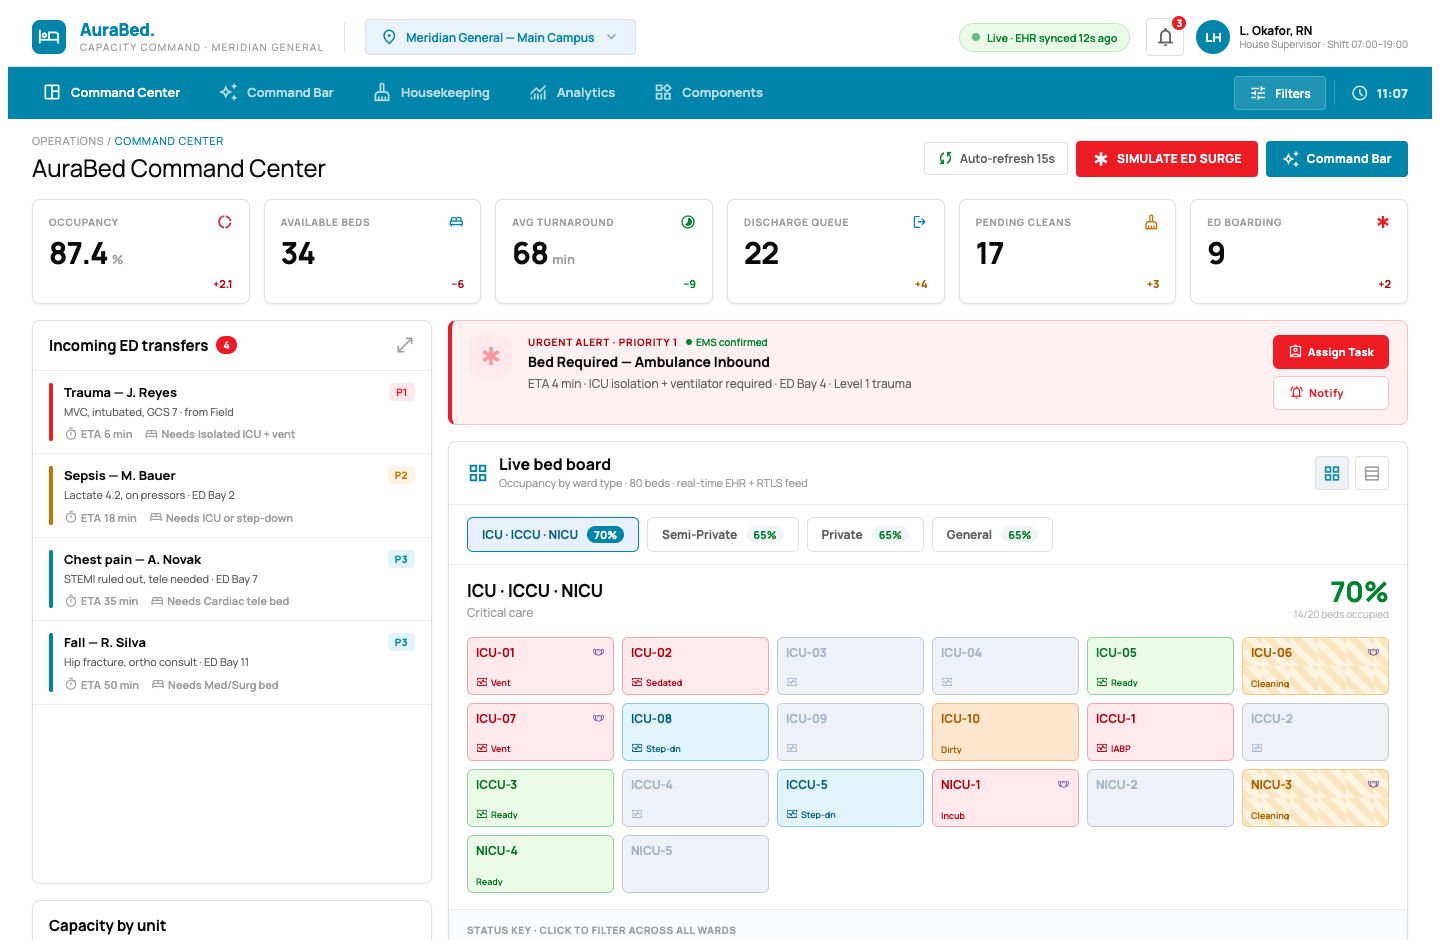Viewport: 1440px width, 940px height.
Task: Select empty bed ICU-03
Action: click(850, 666)
